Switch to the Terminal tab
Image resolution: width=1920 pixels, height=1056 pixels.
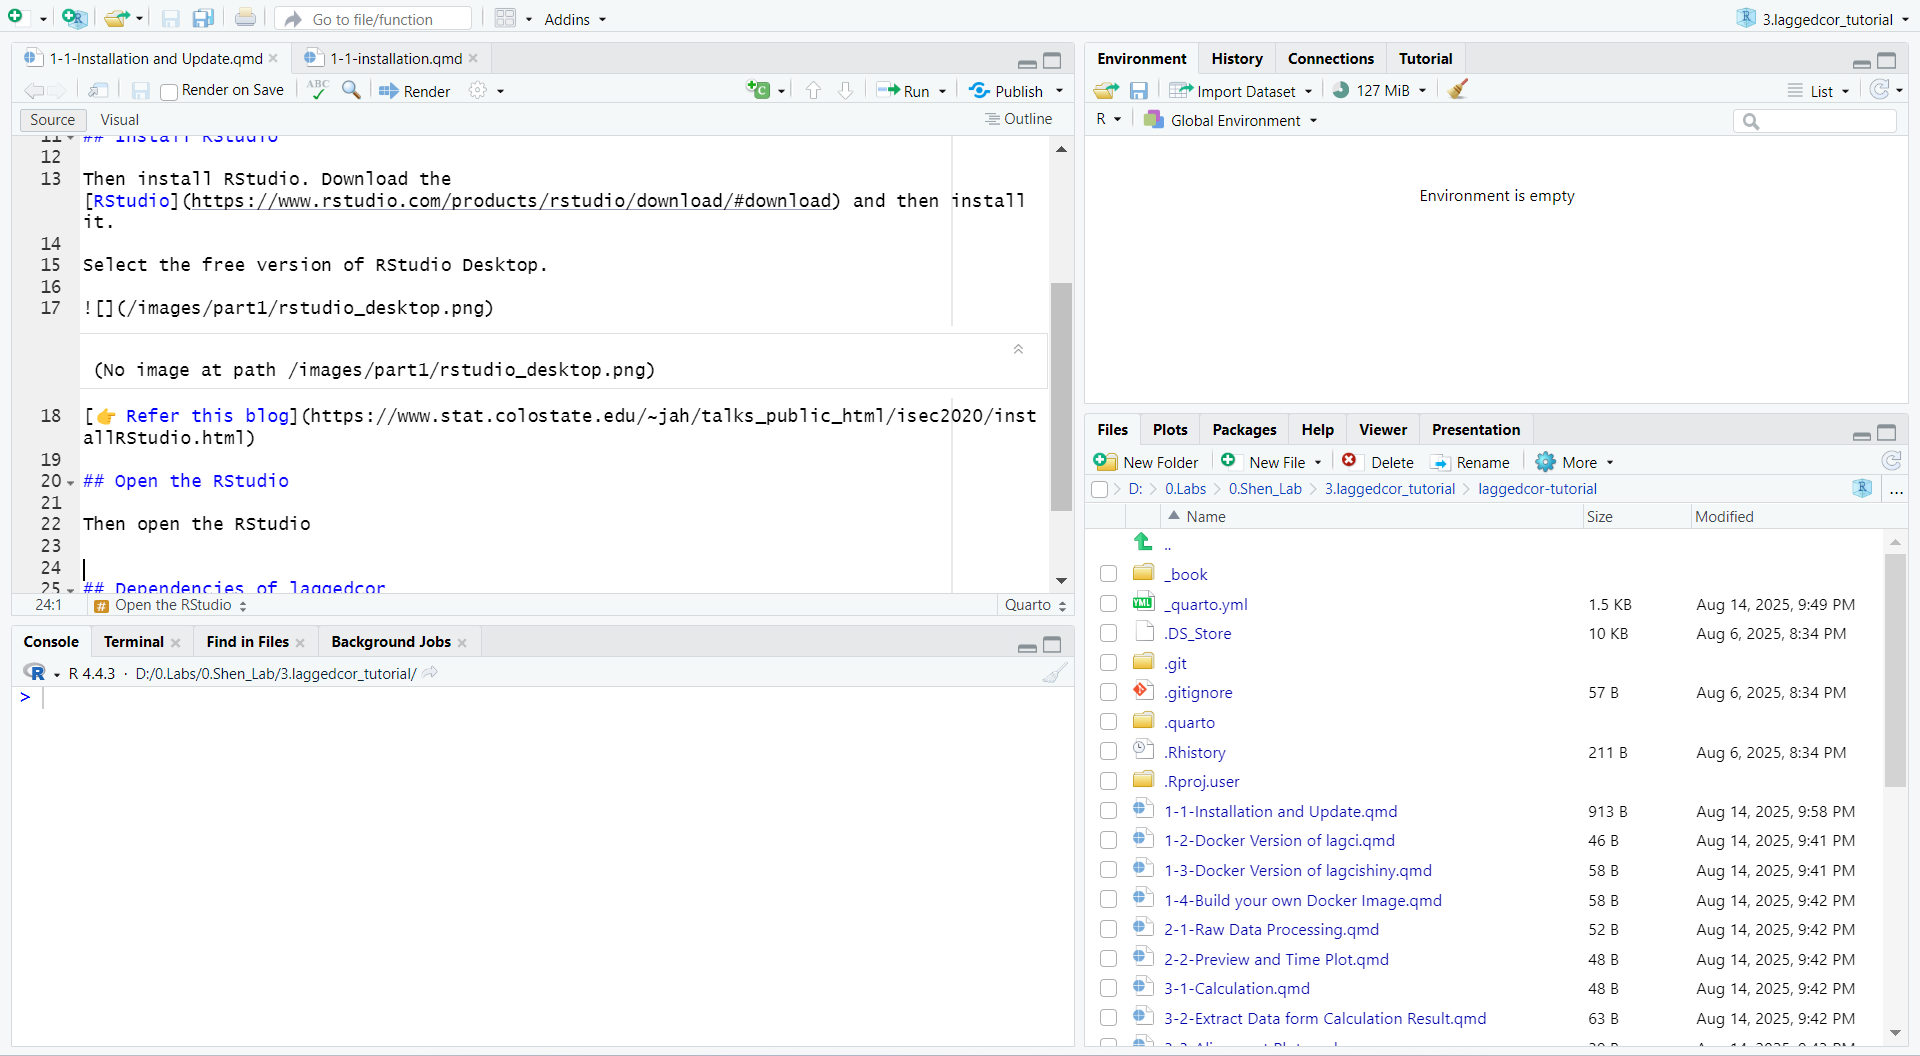133,642
